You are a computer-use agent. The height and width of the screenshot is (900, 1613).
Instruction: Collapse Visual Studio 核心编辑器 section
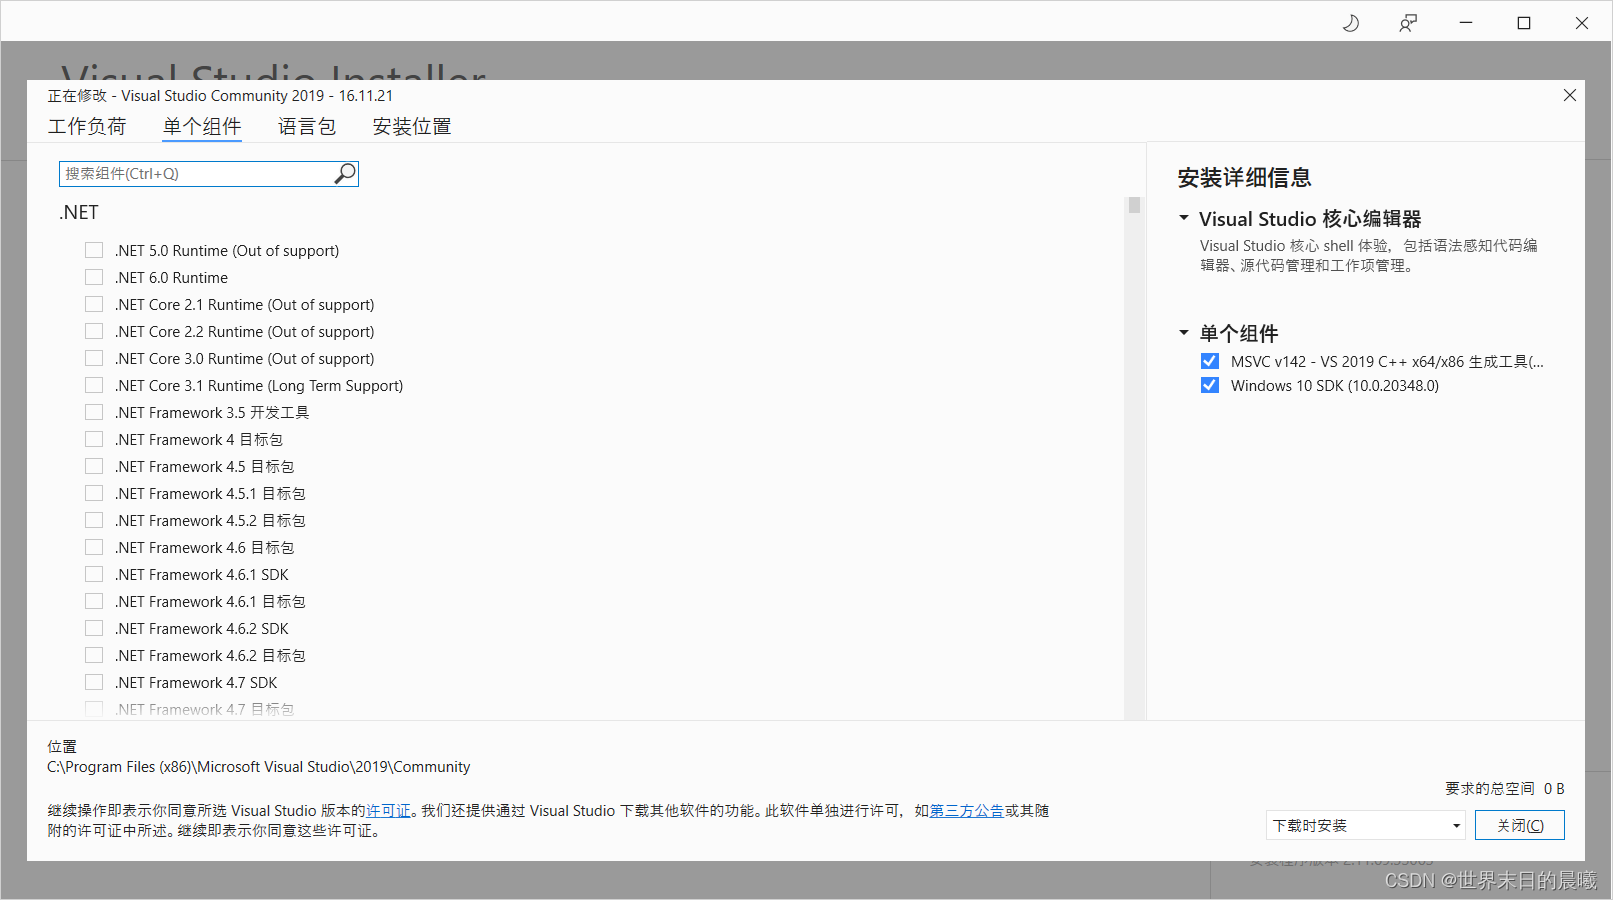pos(1184,218)
